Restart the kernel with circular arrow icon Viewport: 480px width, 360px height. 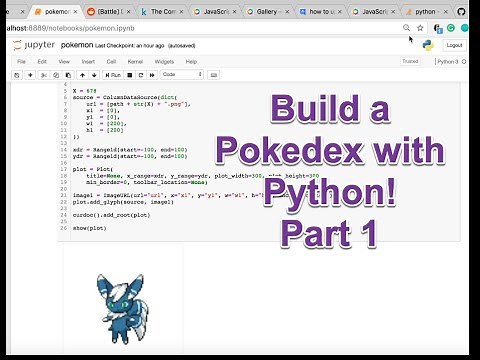[141, 75]
